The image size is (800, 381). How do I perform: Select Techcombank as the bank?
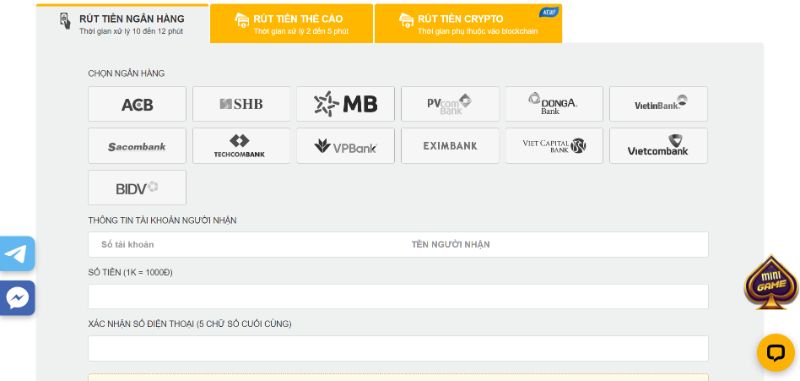tap(241, 146)
